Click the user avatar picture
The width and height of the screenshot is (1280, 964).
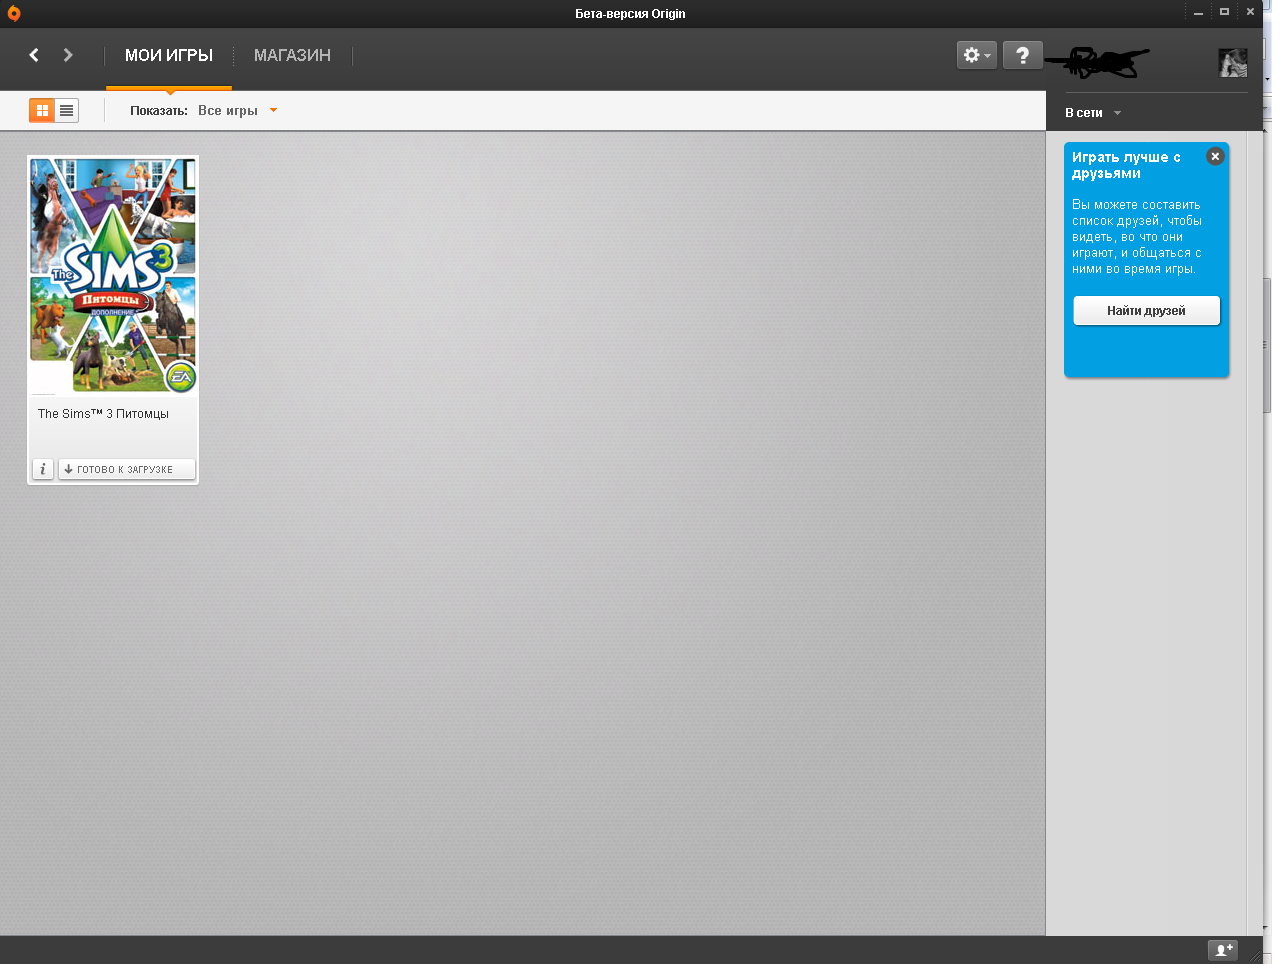[1233, 63]
